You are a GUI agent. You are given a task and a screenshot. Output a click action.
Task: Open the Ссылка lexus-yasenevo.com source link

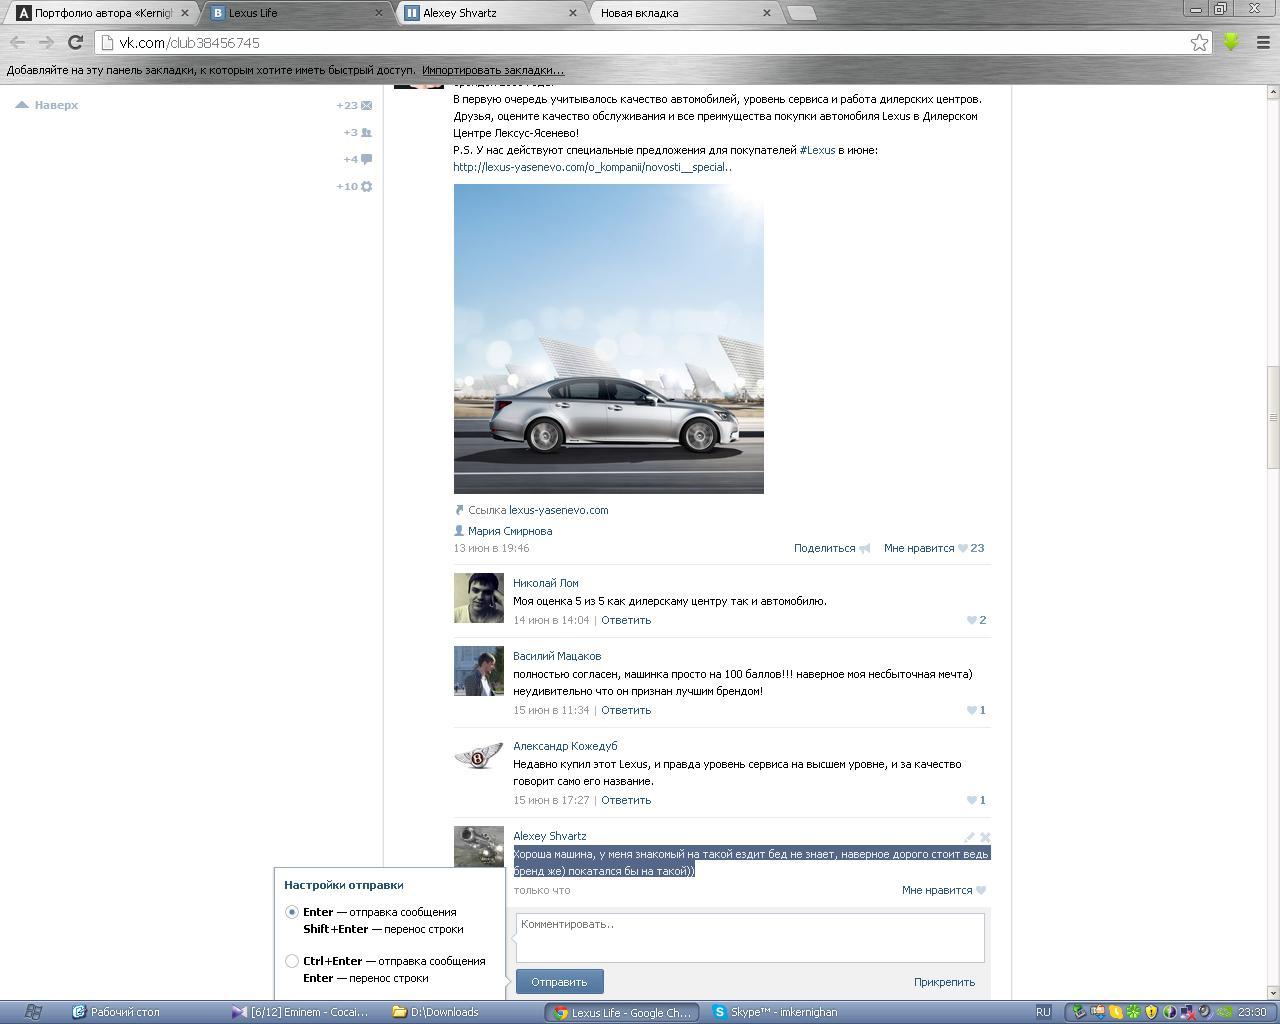[x=558, y=510]
